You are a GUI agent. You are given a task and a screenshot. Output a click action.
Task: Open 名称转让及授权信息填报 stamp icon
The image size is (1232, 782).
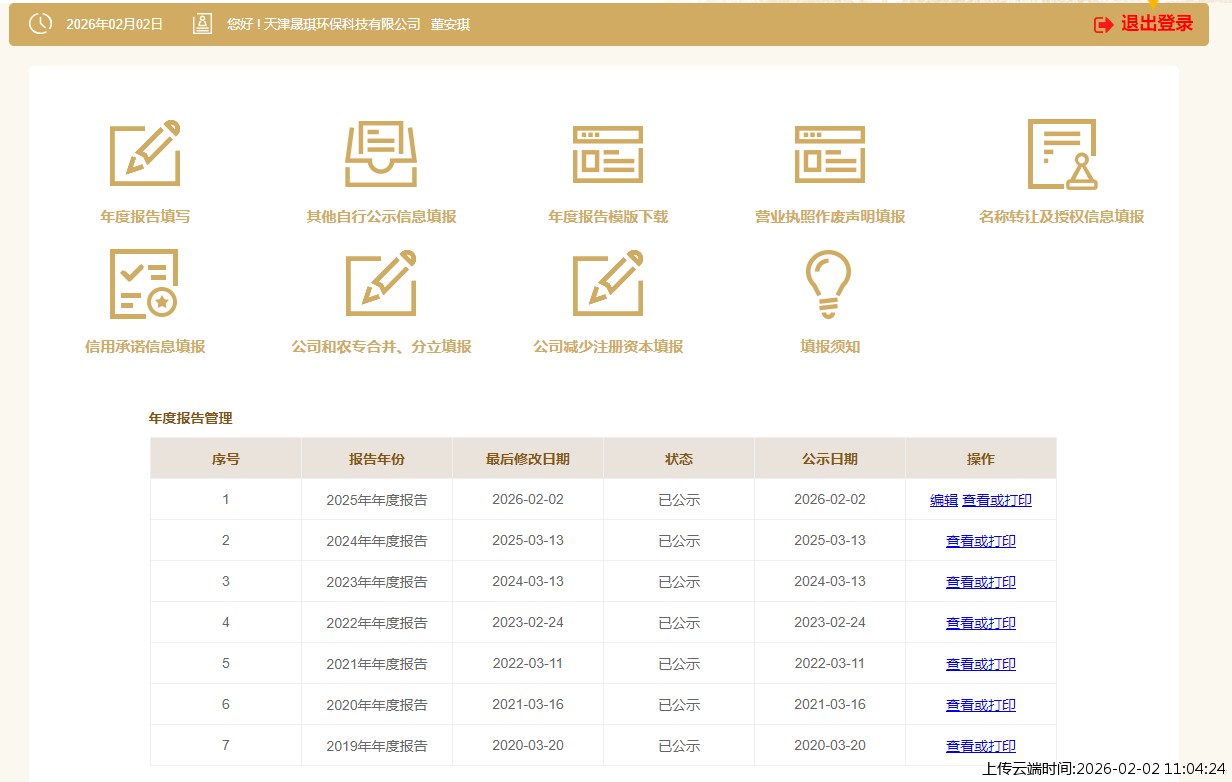[x=1061, y=153]
